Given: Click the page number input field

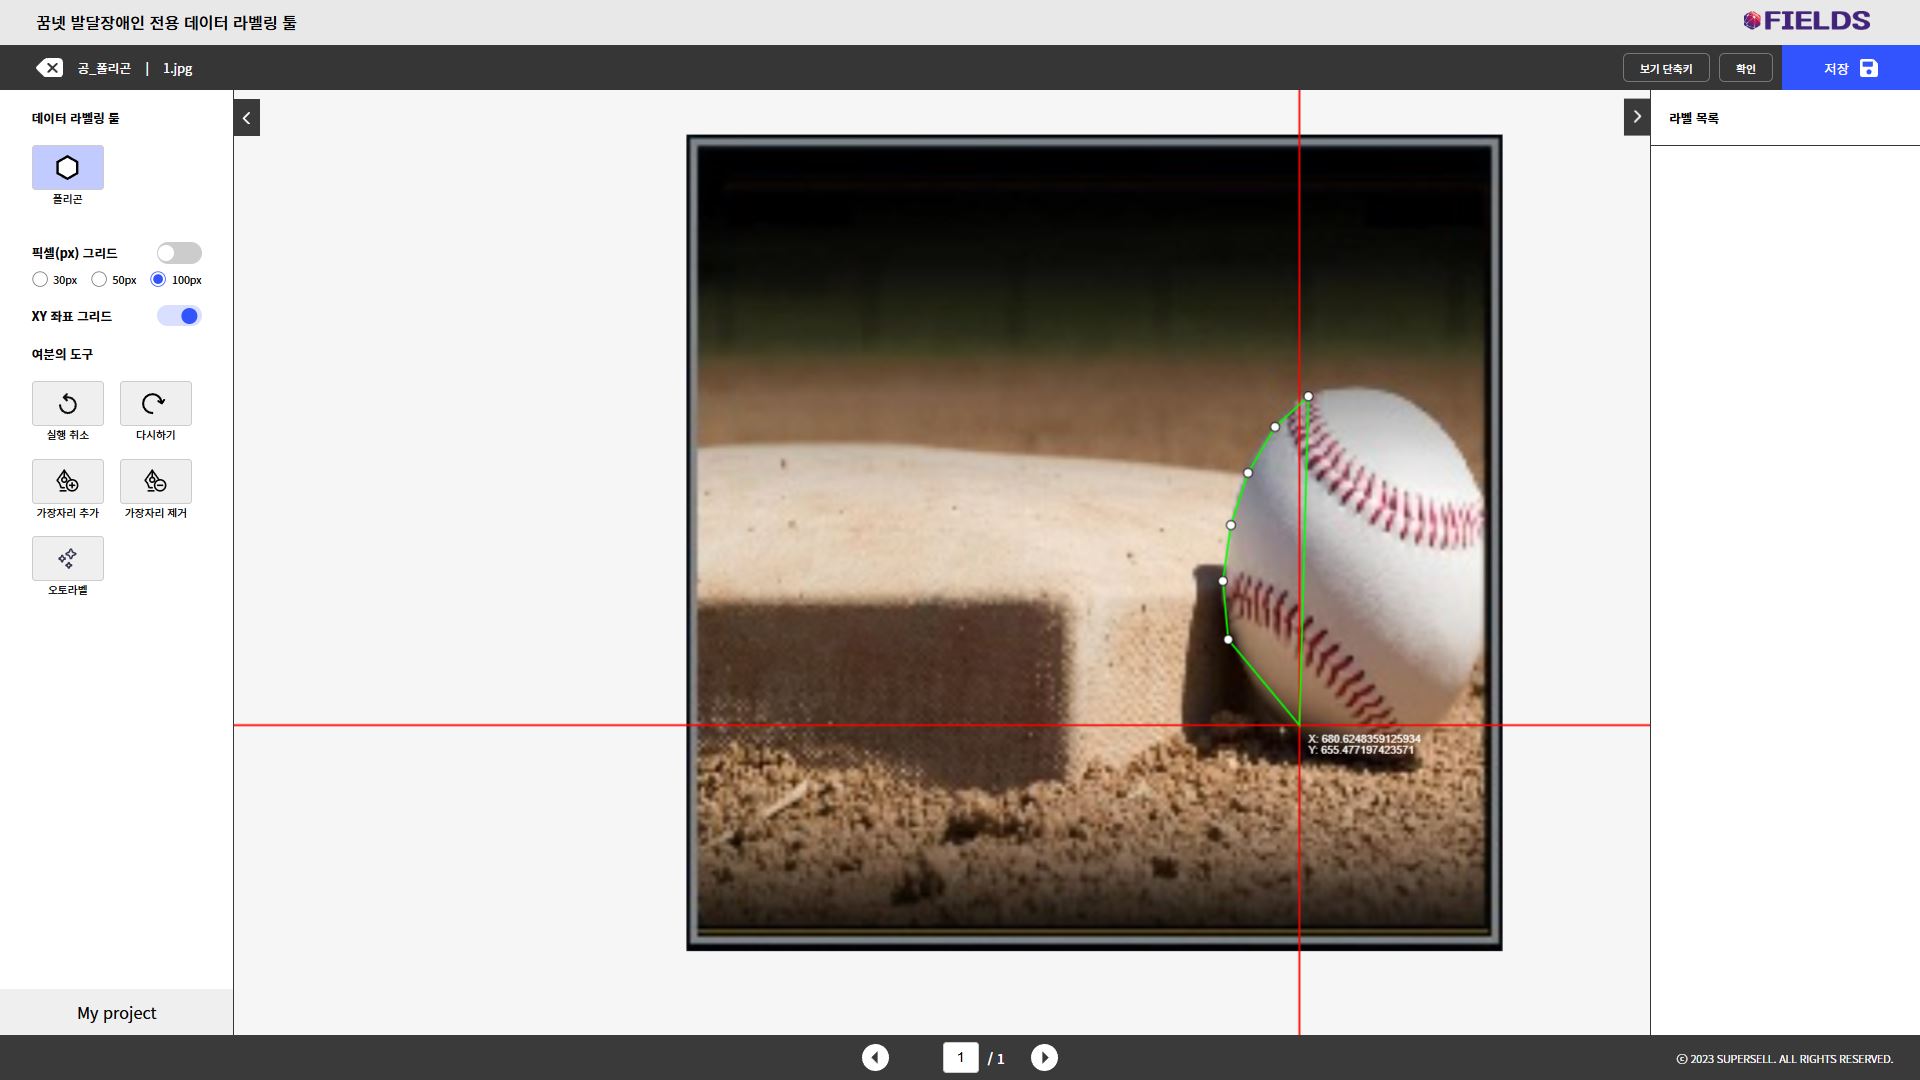Looking at the screenshot, I should [x=960, y=1057].
